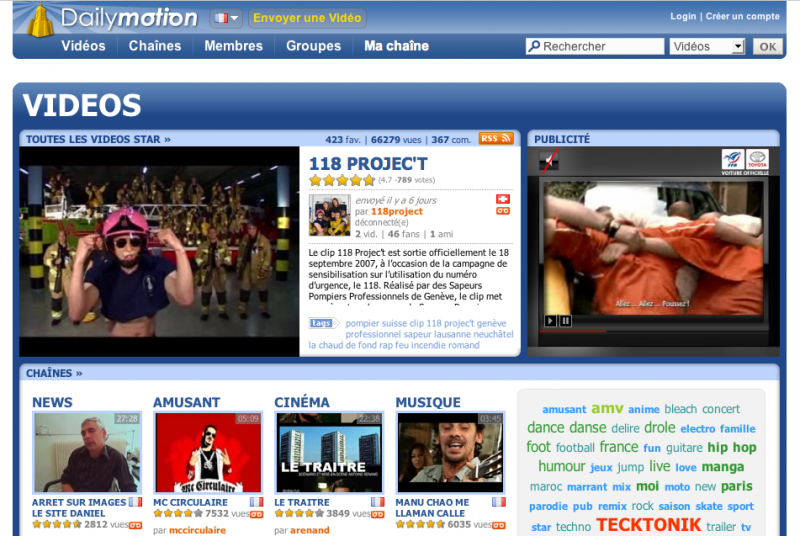Click the French flag next to MC Circulaire
Image resolution: width=800 pixels, height=536 pixels.
pyautogui.click(x=256, y=502)
